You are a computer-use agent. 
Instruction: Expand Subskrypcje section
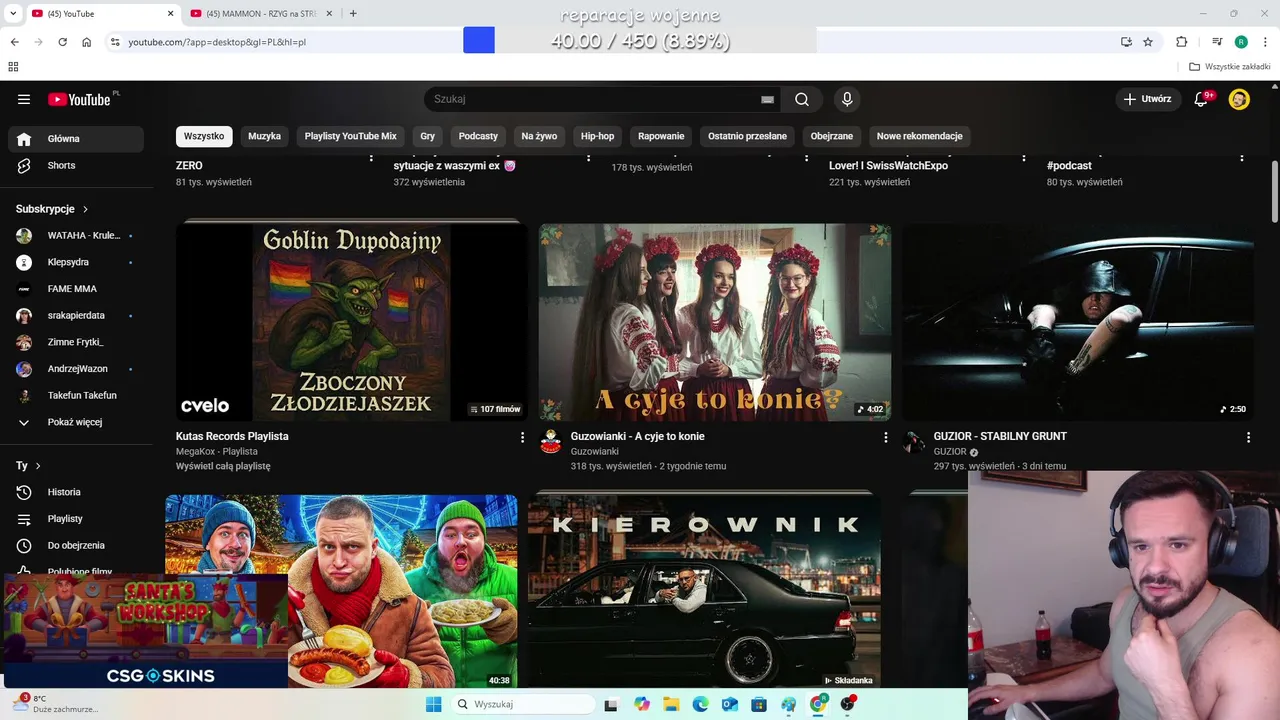click(52, 209)
